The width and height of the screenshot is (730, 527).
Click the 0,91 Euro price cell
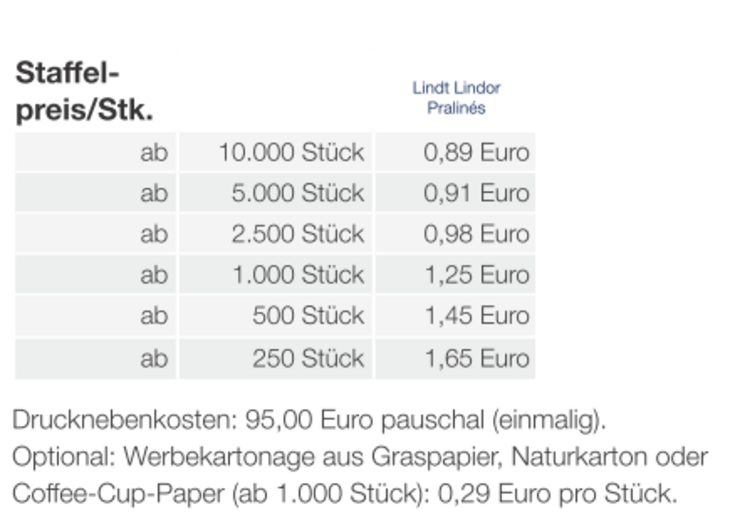coord(476,193)
